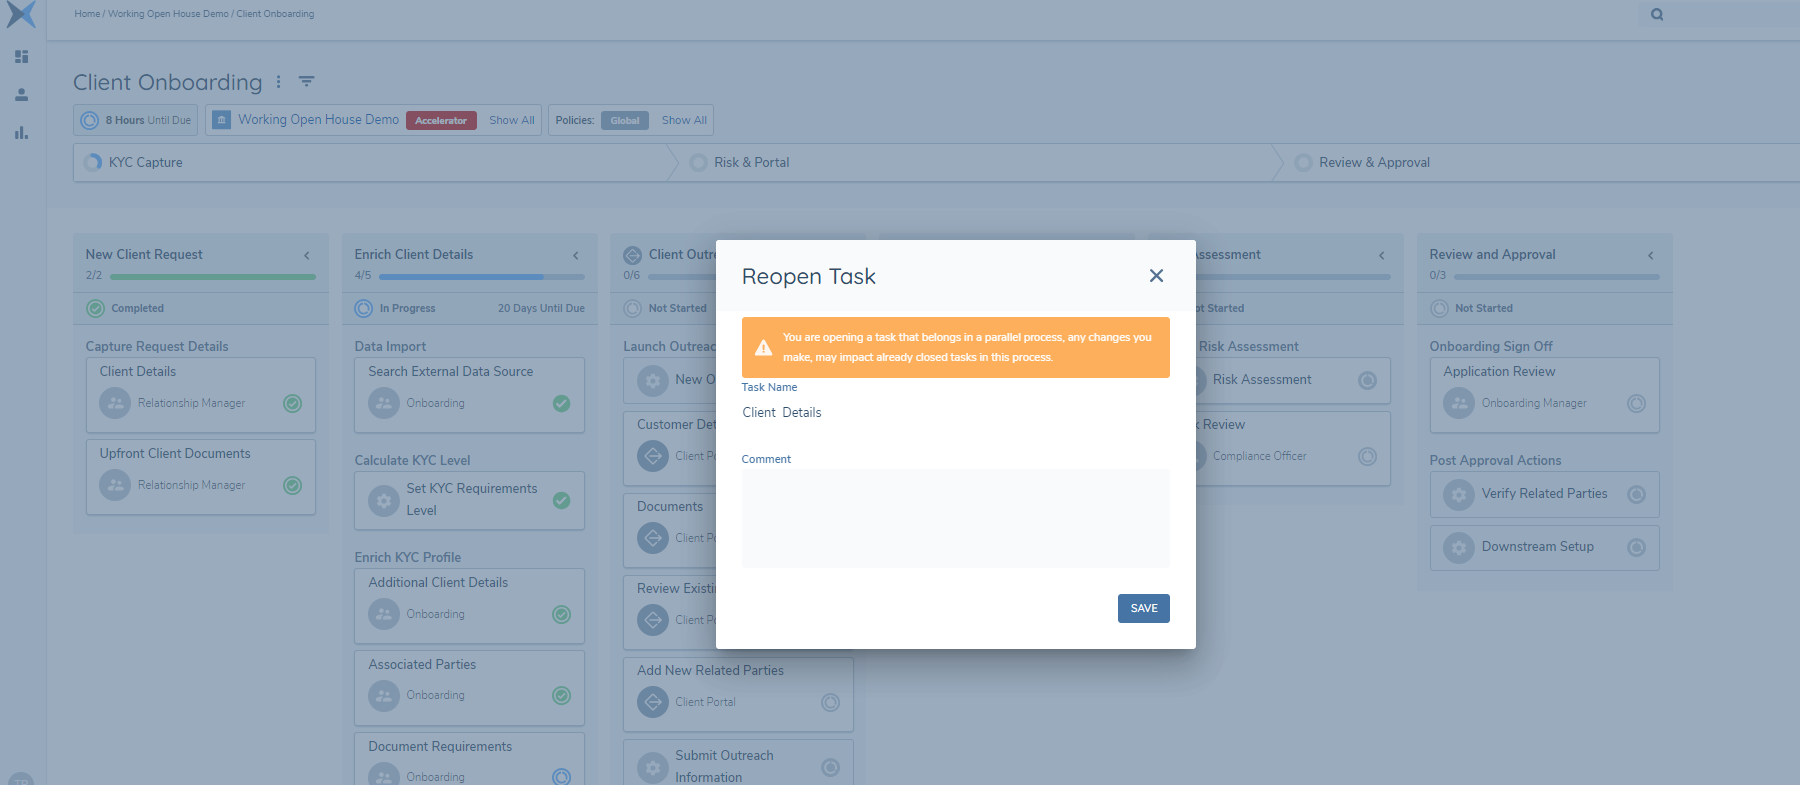Click Show All next to Global policy
This screenshot has height=785, width=1800.
point(684,120)
